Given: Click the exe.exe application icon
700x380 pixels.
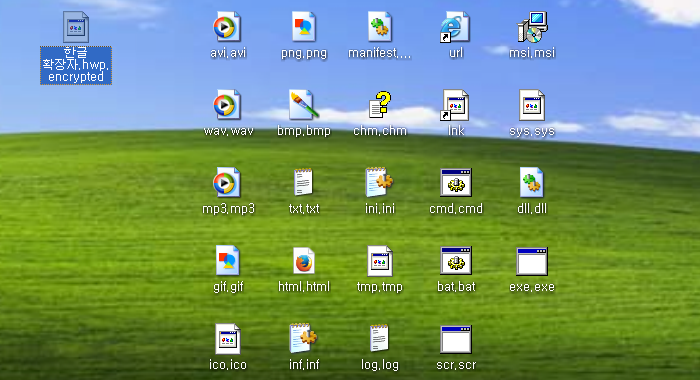Looking at the screenshot, I should click(532, 261).
